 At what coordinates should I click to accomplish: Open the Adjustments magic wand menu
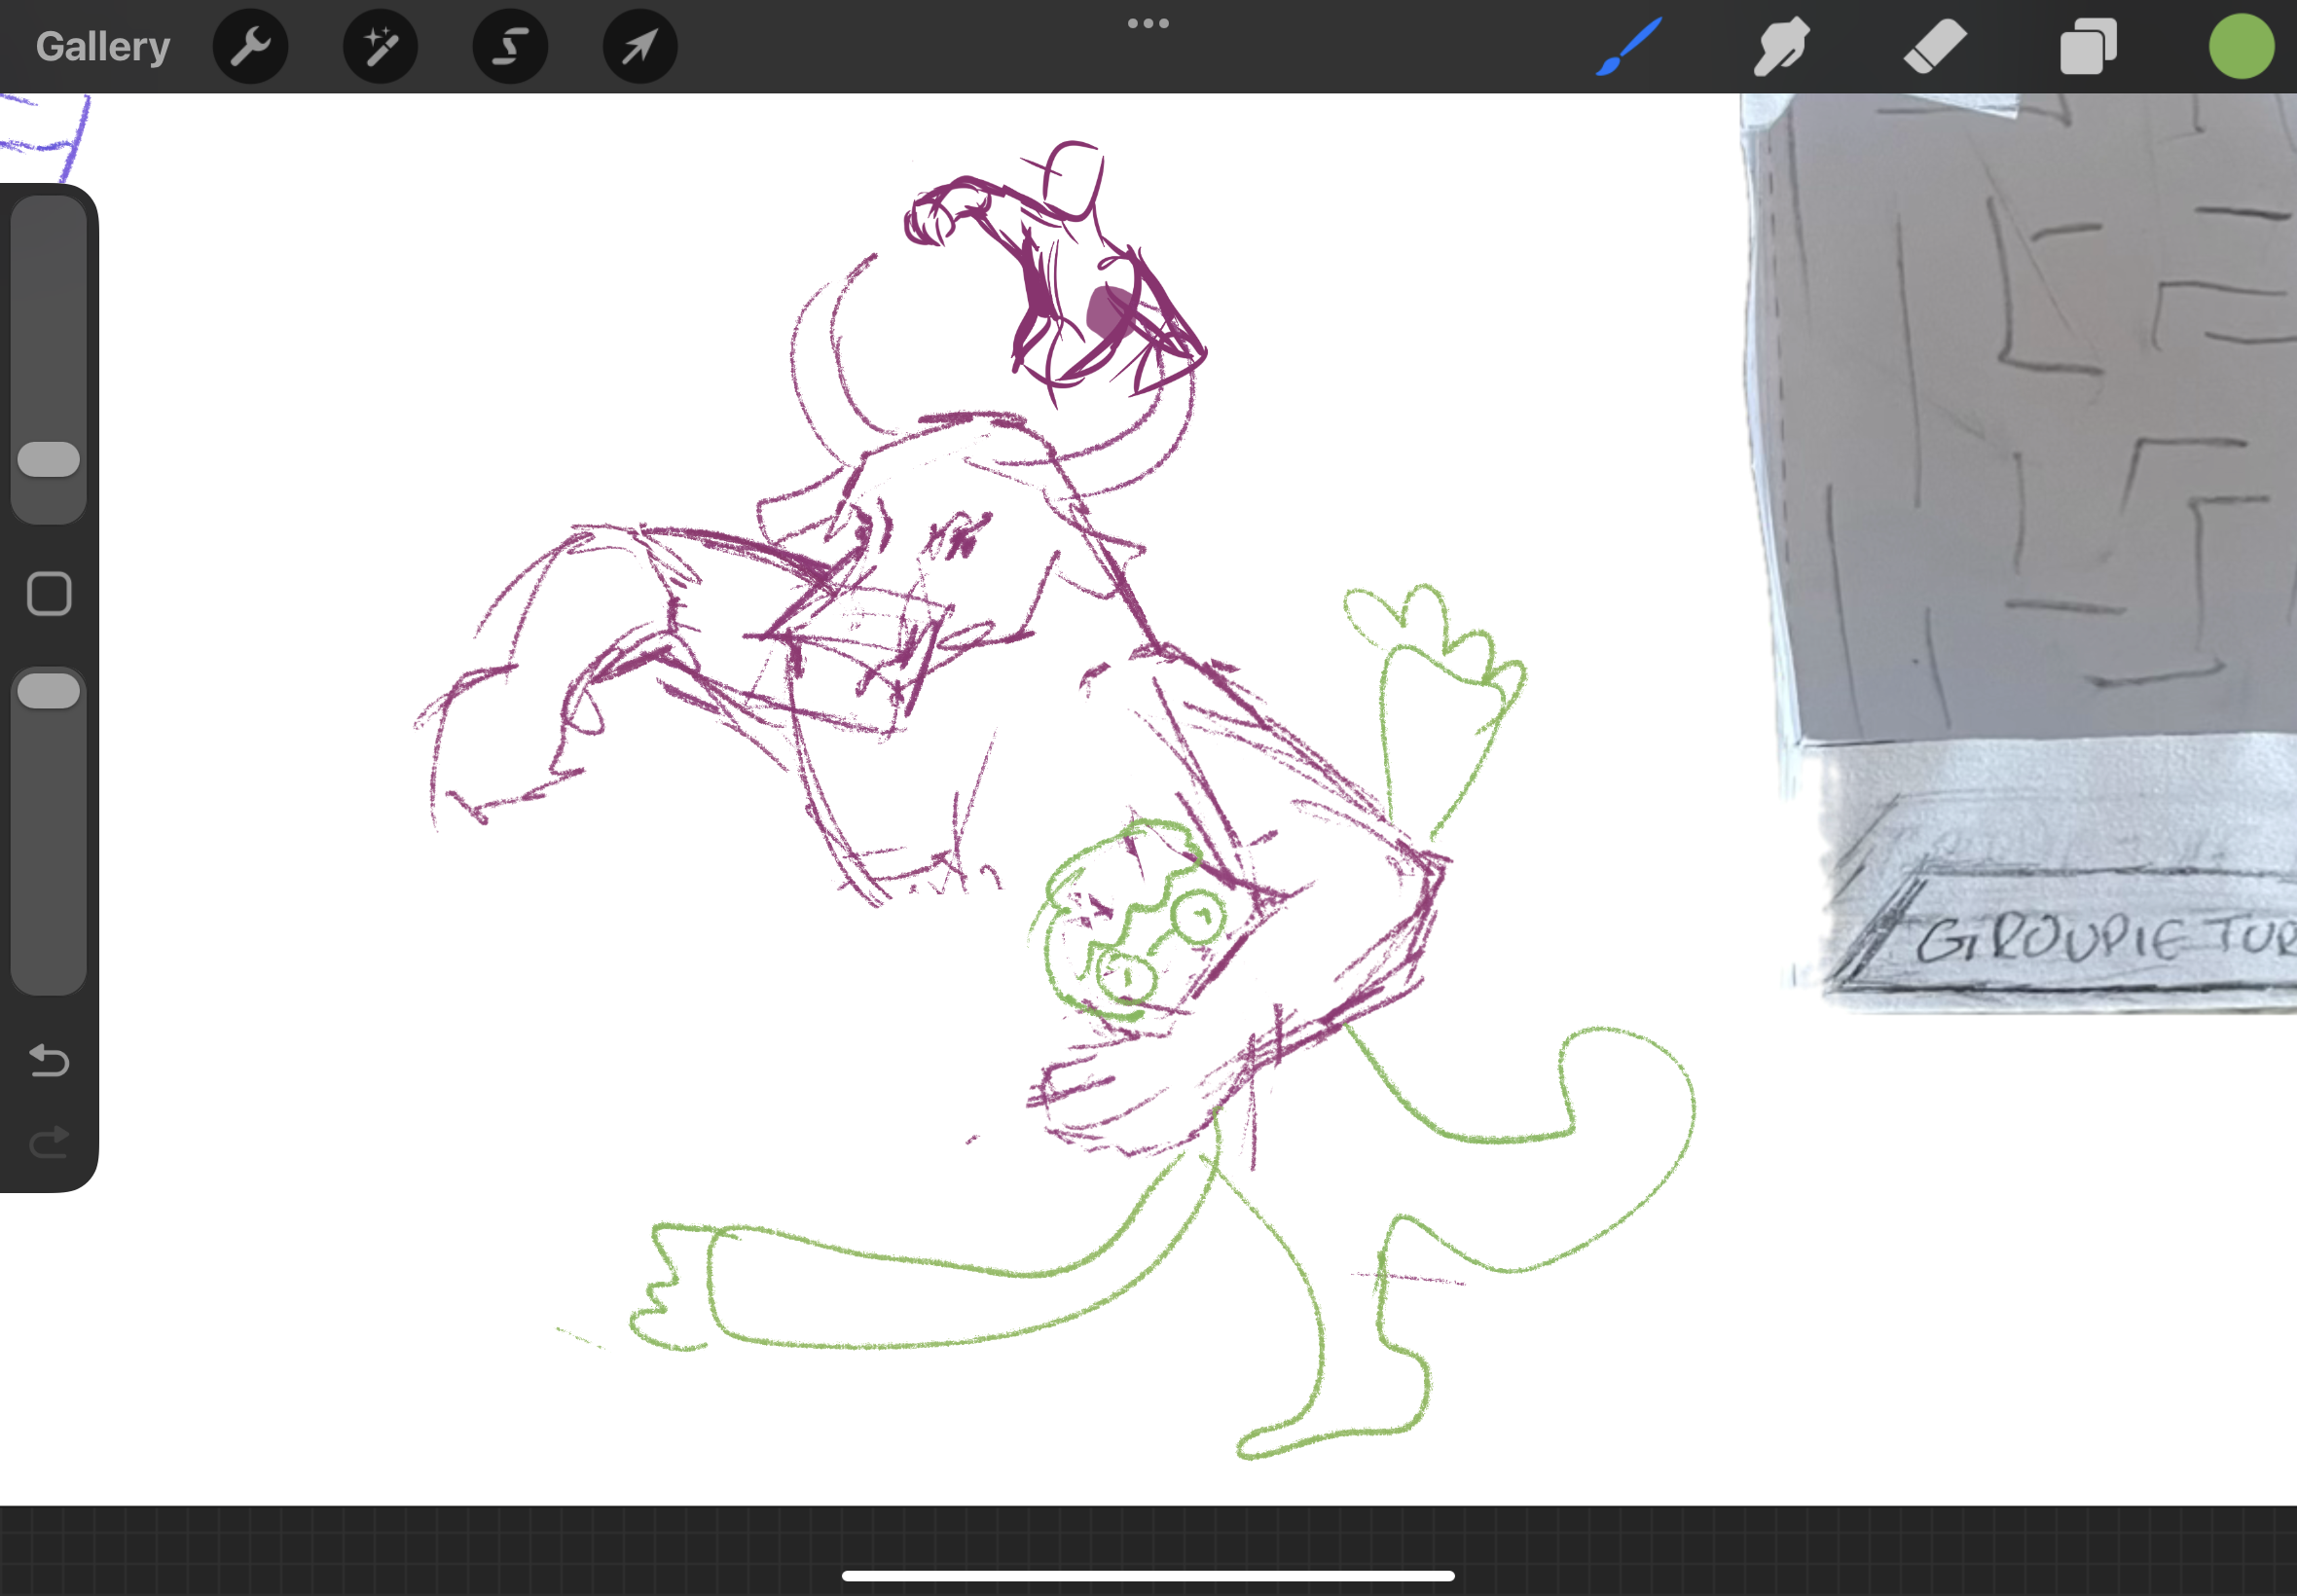(380, 46)
